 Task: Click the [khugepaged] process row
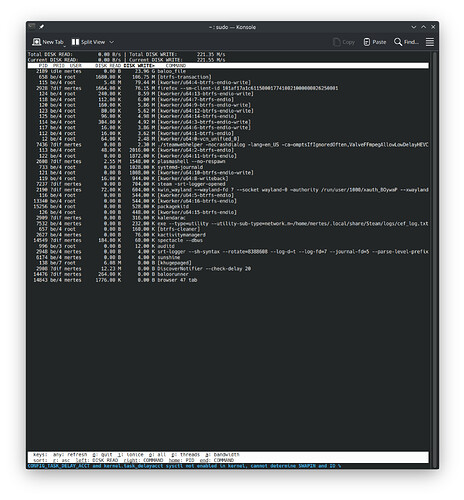pos(228,263)
